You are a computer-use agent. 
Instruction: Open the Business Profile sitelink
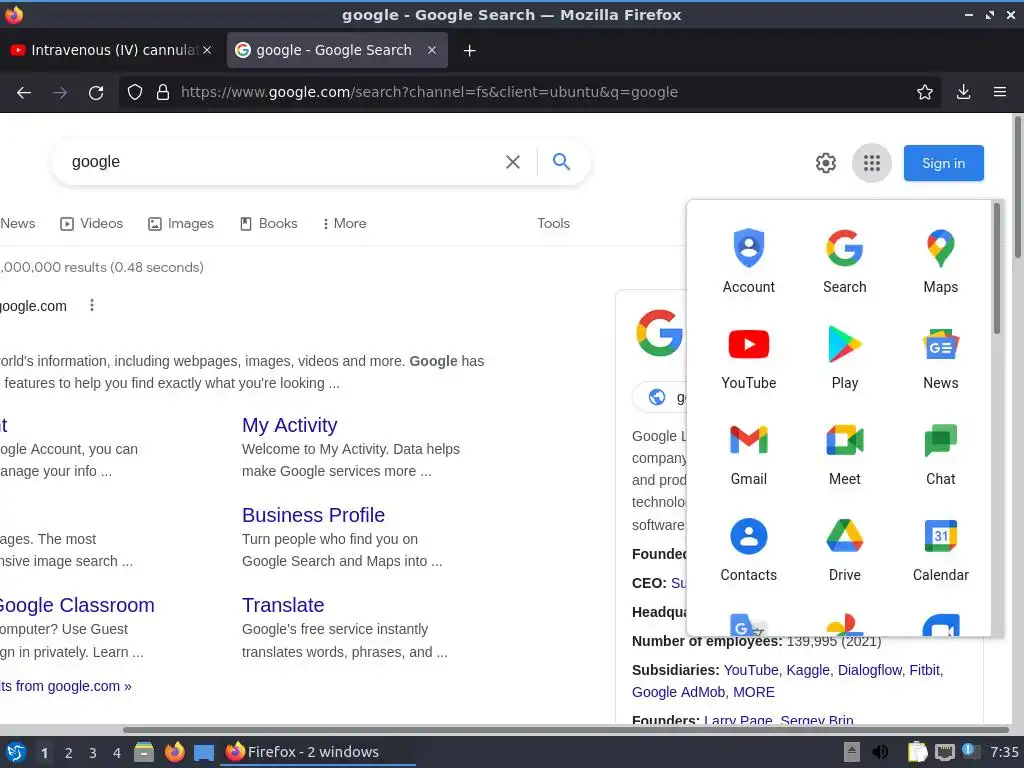tap(313, 515)
